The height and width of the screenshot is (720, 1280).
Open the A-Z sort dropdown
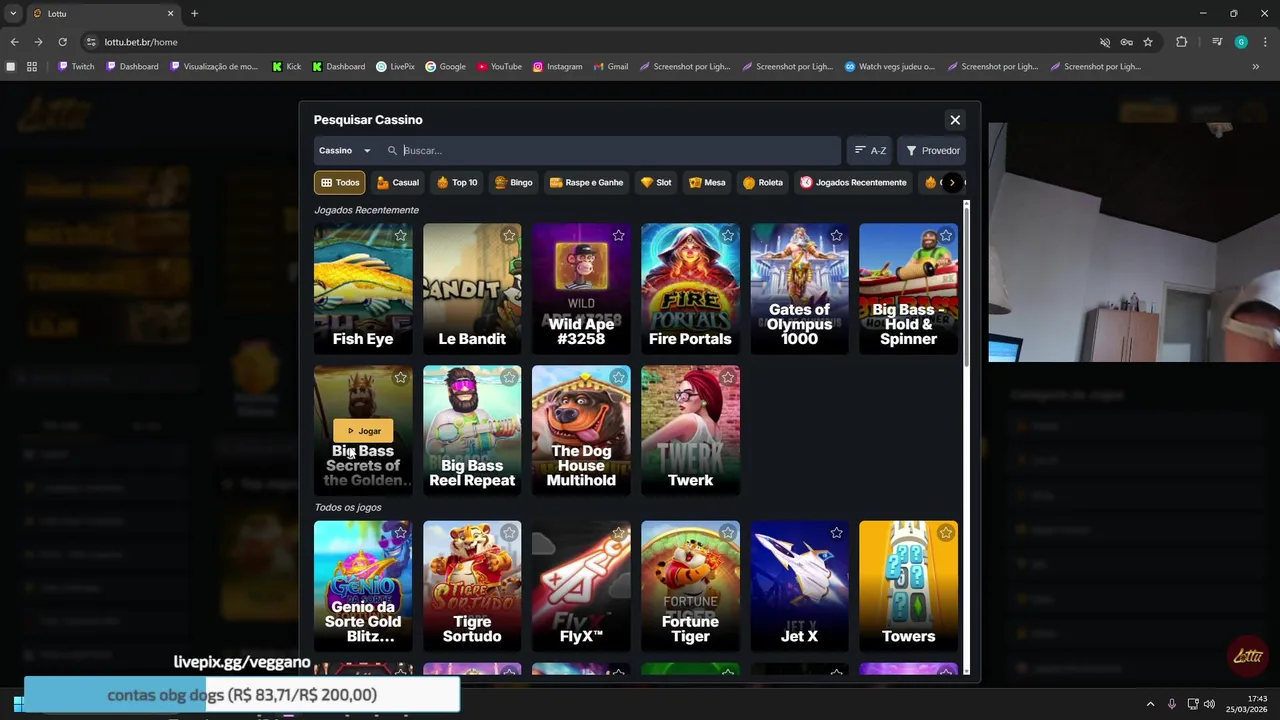869,151
